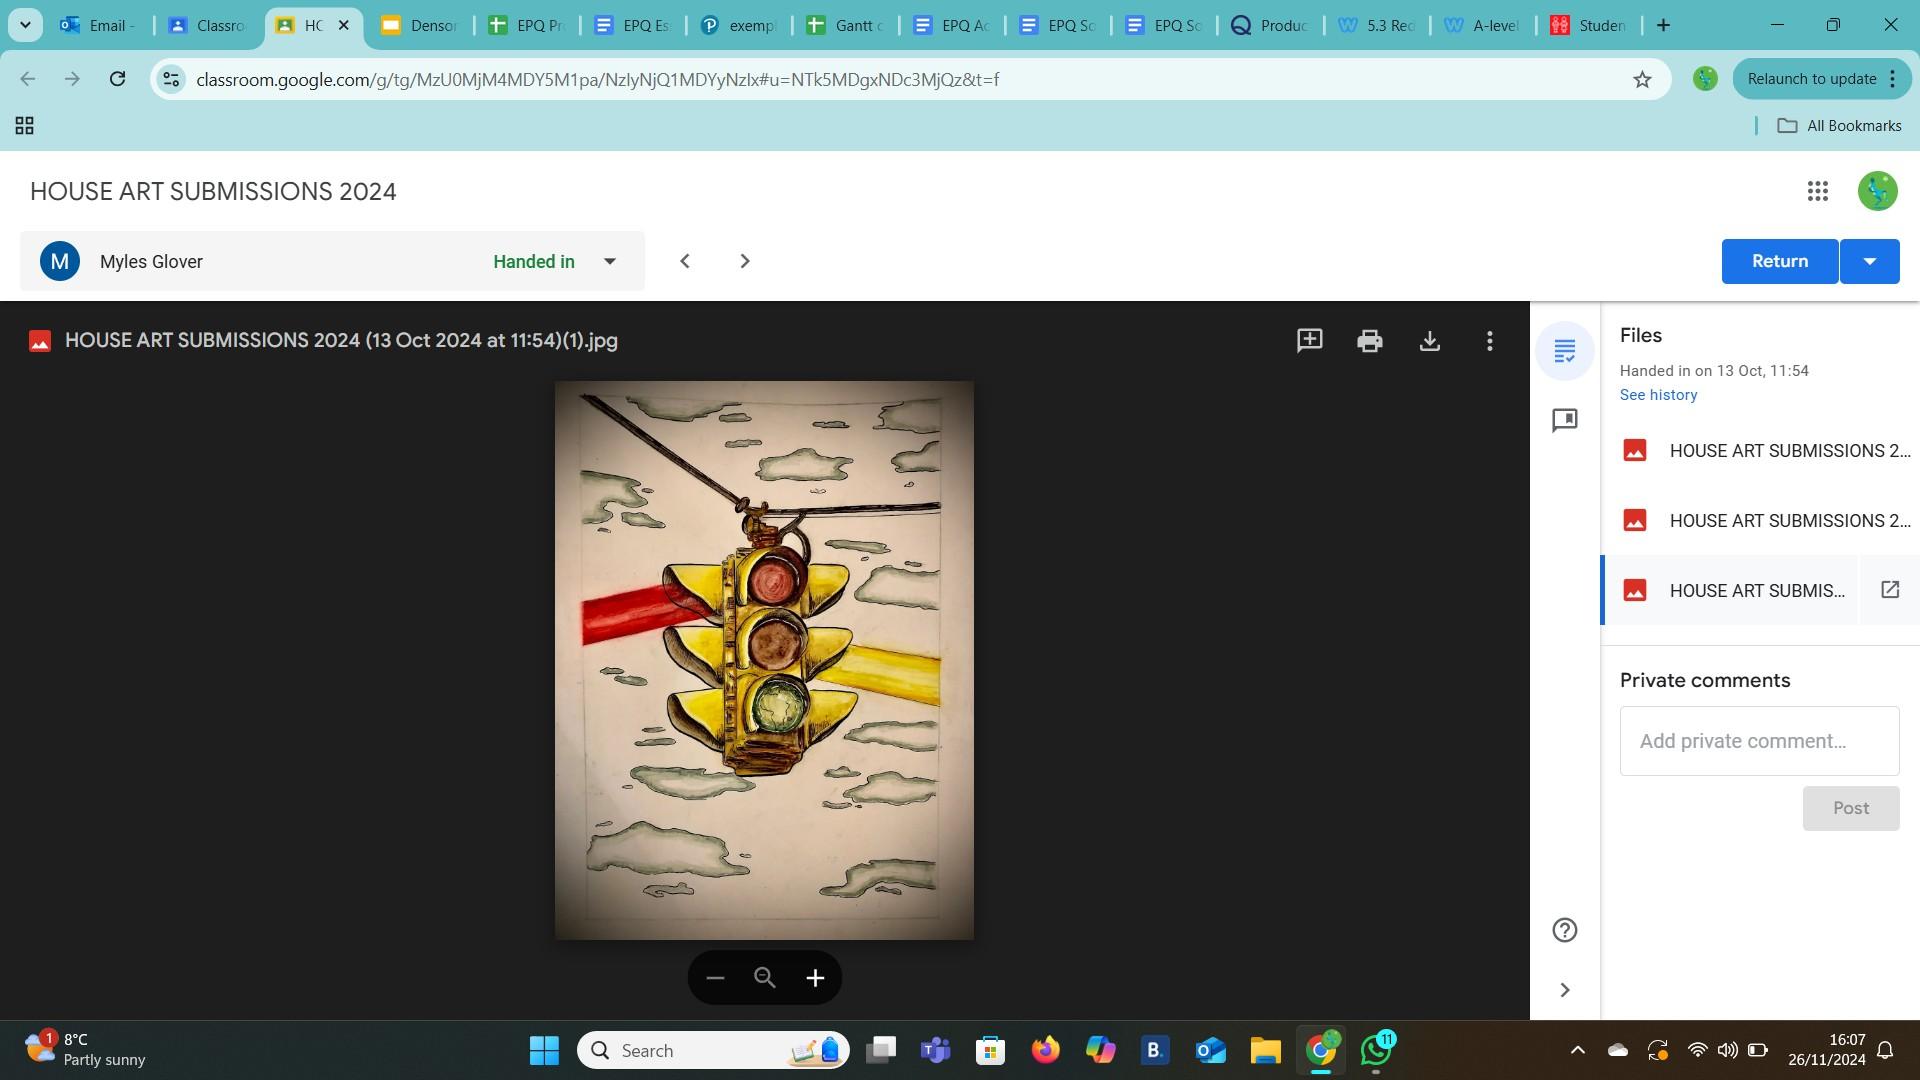Open the comment bank icon in sidebar
This screenshot has height=1080, width=1920.
point(1565,420)
